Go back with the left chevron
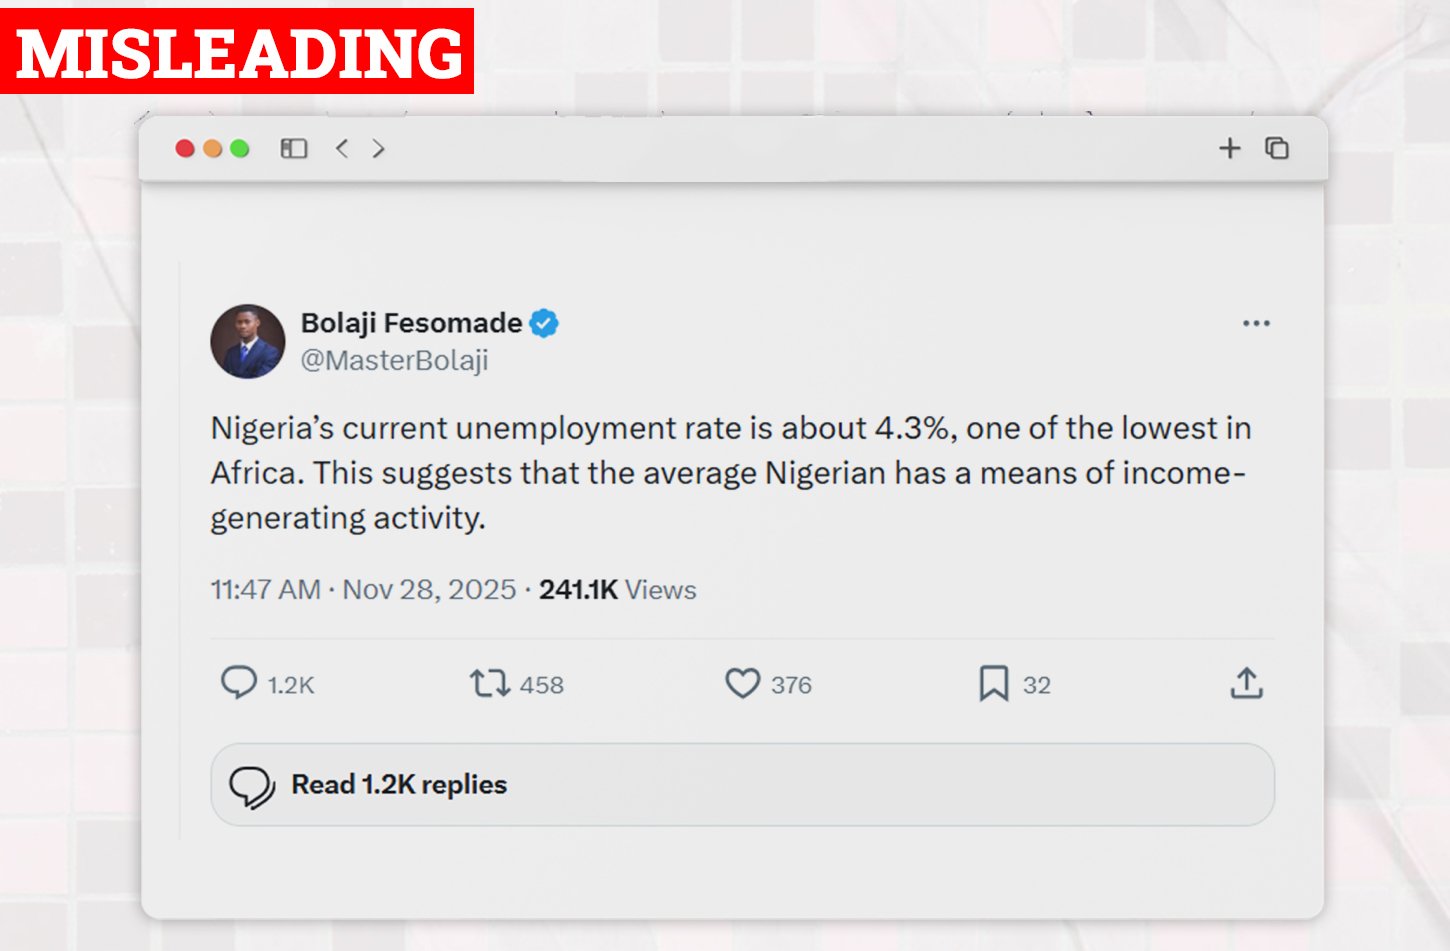1450x951 pixels. pyautogui.click(x=342, y=149)
